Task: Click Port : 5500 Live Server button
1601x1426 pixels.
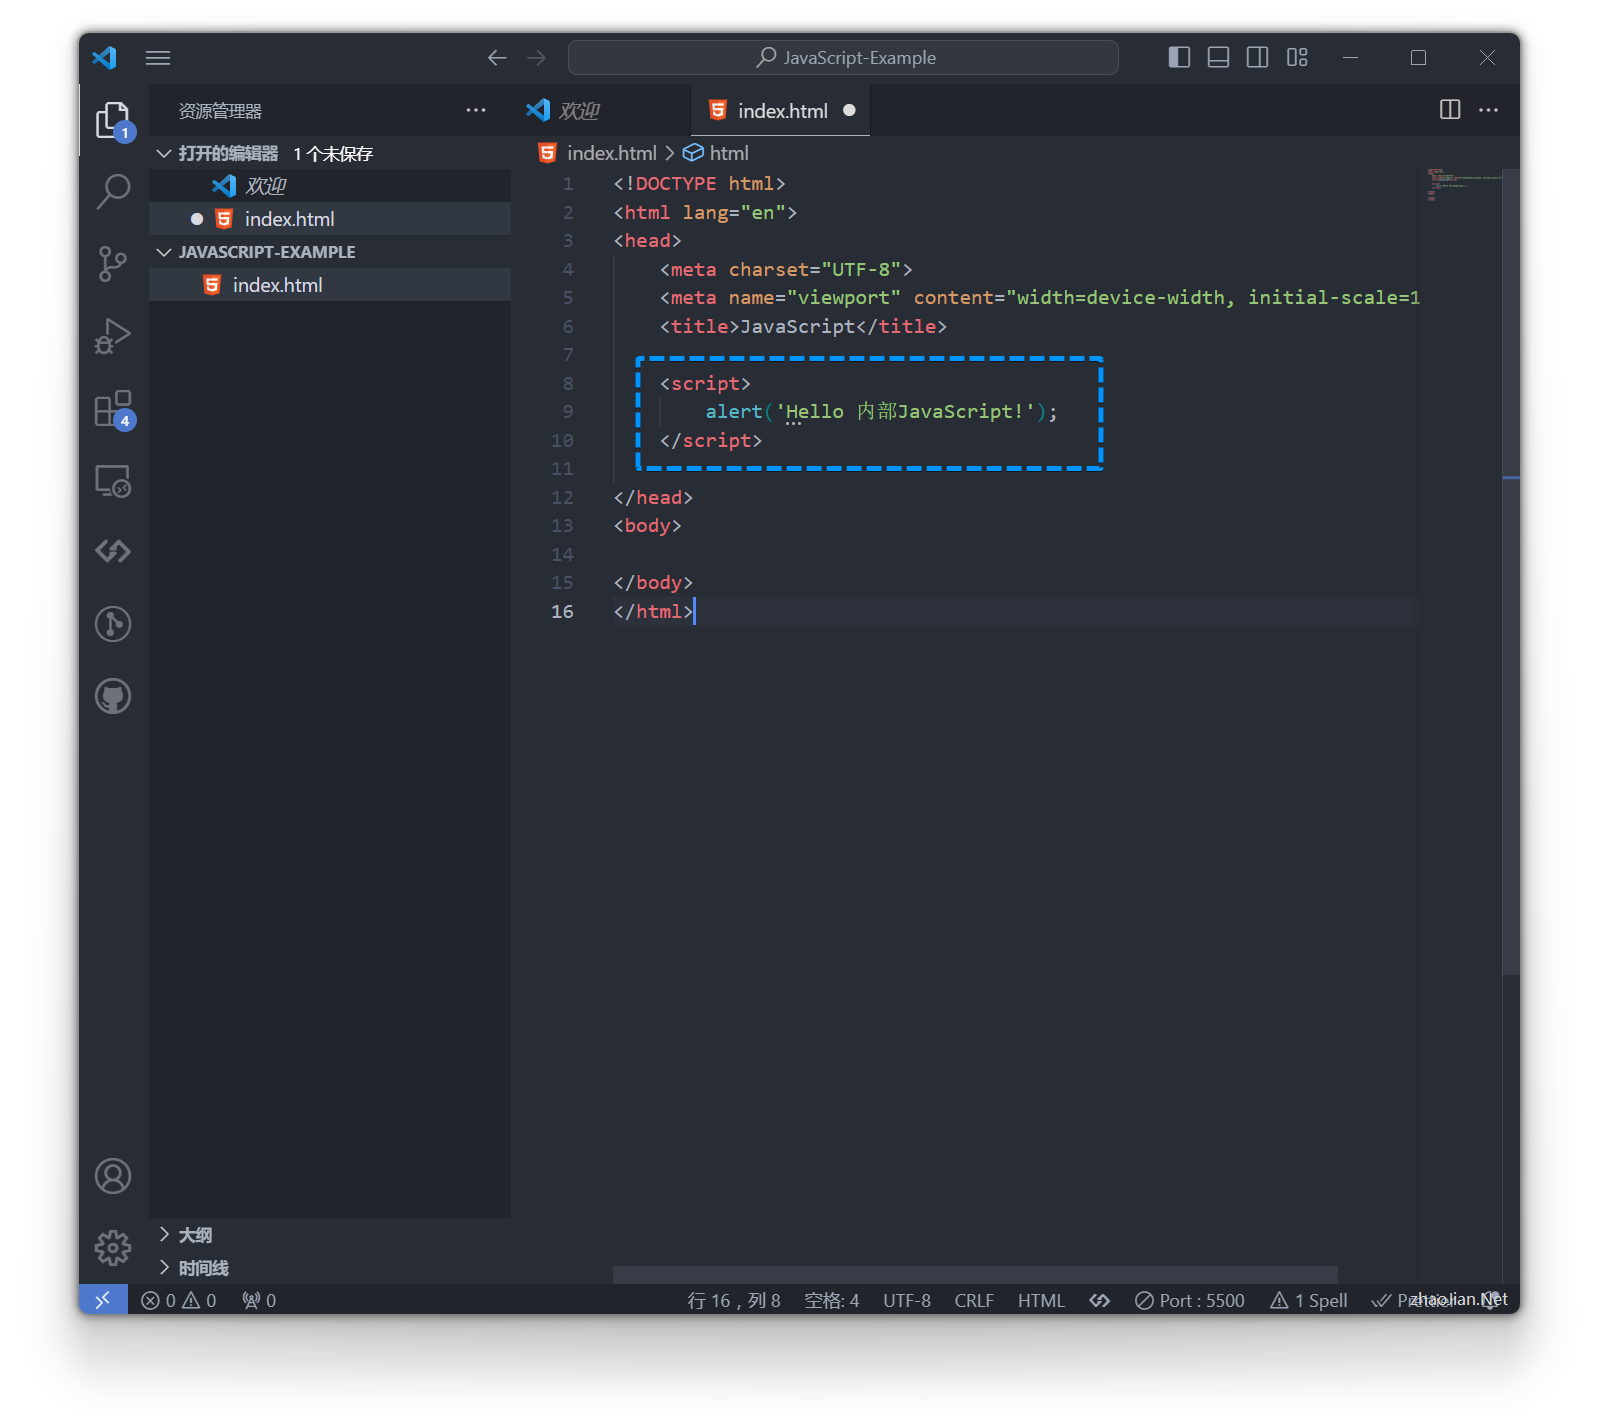Action: coord(1190,1300)
